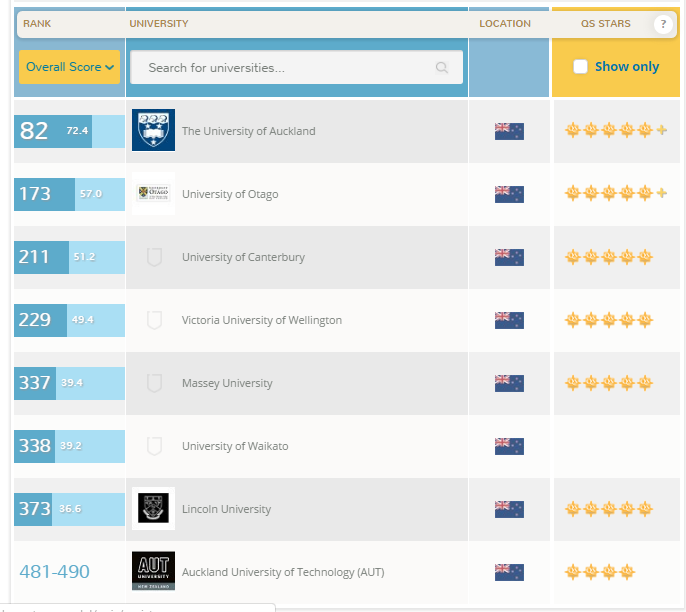Open the Overall Score dropdown
This screenshot has width=686, height=612.
click(x=69, y=67)
